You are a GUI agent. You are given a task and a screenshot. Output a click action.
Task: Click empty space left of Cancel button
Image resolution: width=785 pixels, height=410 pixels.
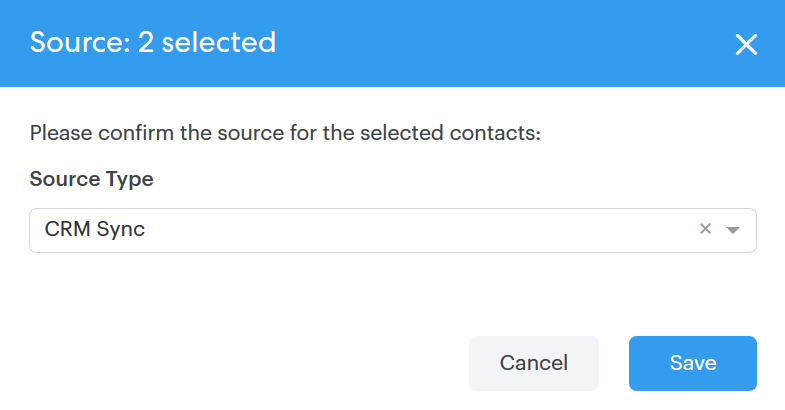coord(250,363)
